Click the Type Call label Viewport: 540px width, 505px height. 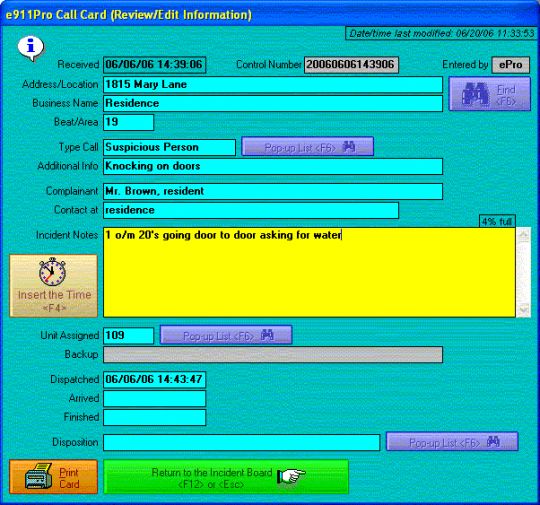(79, 147)
